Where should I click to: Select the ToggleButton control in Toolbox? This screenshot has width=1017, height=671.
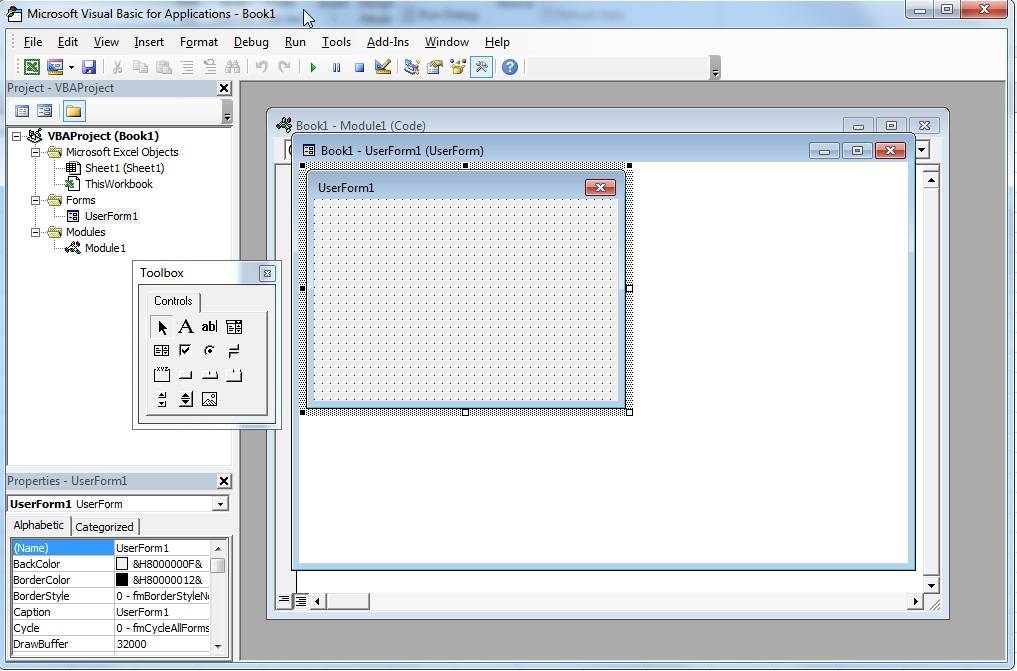[x=234, y=351]
